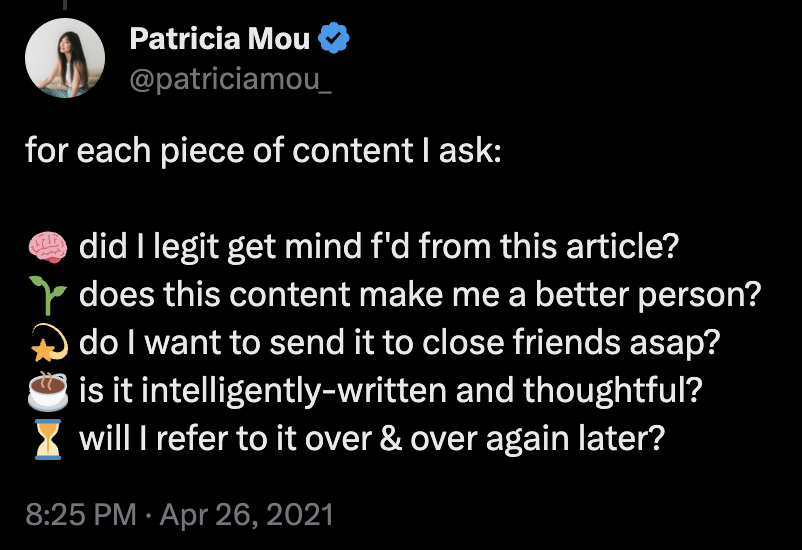Click the 8:25 PM timestamp
Viewport: 802px width, 550px height.
(x=80, y=516)
